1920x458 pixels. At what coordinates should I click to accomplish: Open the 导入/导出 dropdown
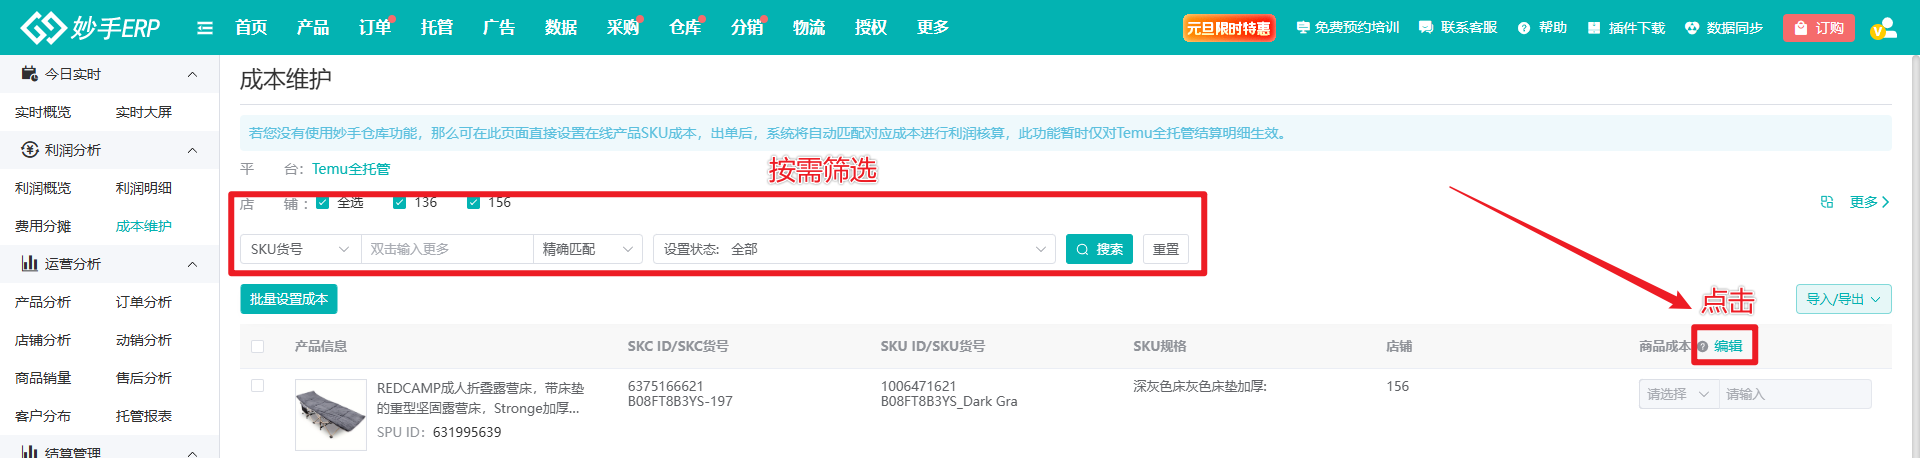point(1843,299)
